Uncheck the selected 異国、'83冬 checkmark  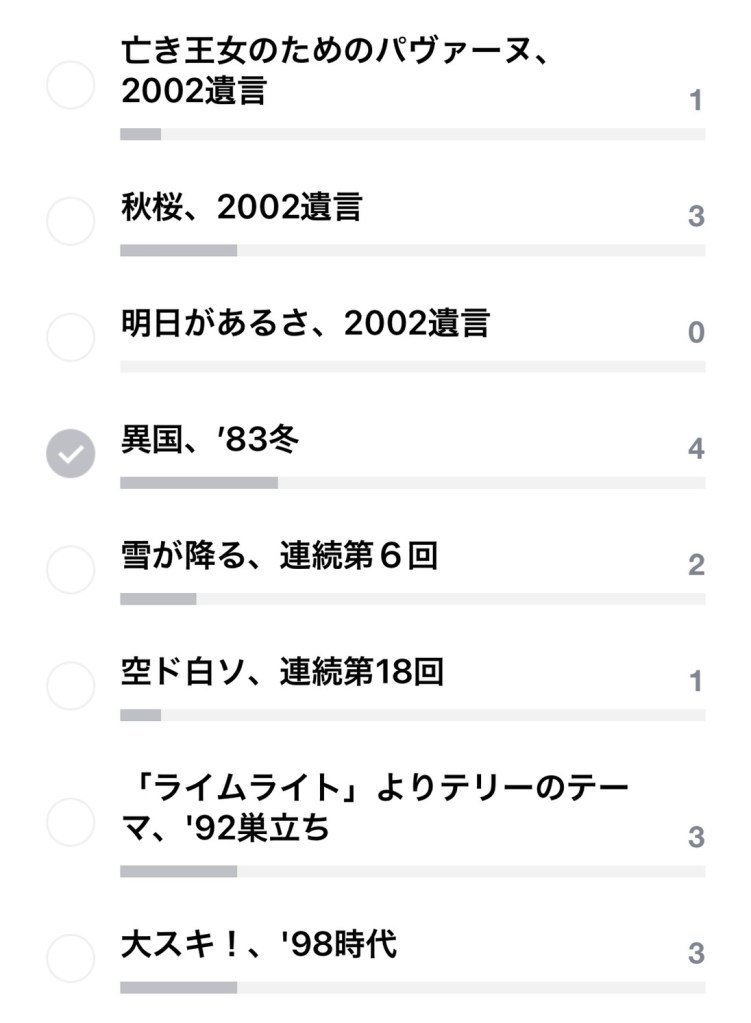tap(71, 455)
